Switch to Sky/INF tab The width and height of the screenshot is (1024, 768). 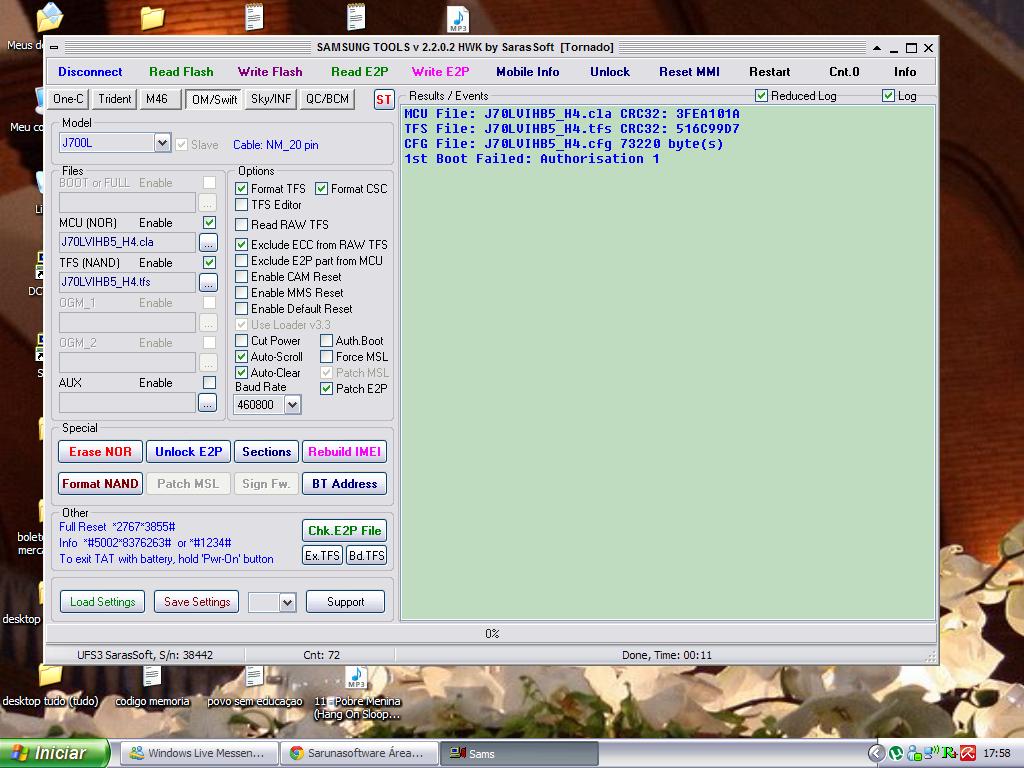(270, 99)
